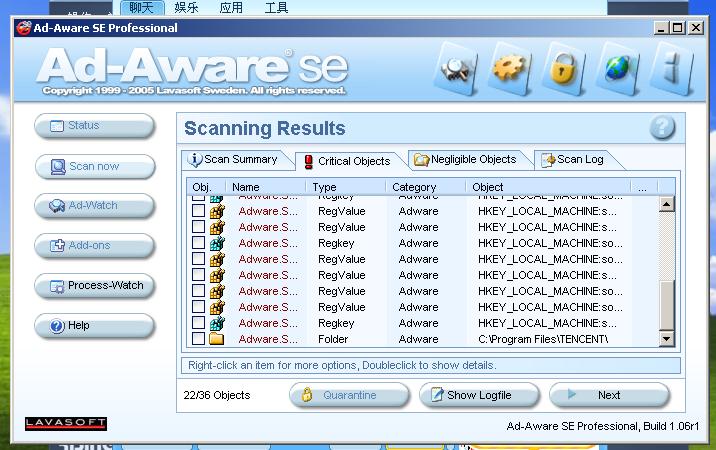
Task: Select the lower 'Regkey' type cell above Folder
Action: coord(336,323)
